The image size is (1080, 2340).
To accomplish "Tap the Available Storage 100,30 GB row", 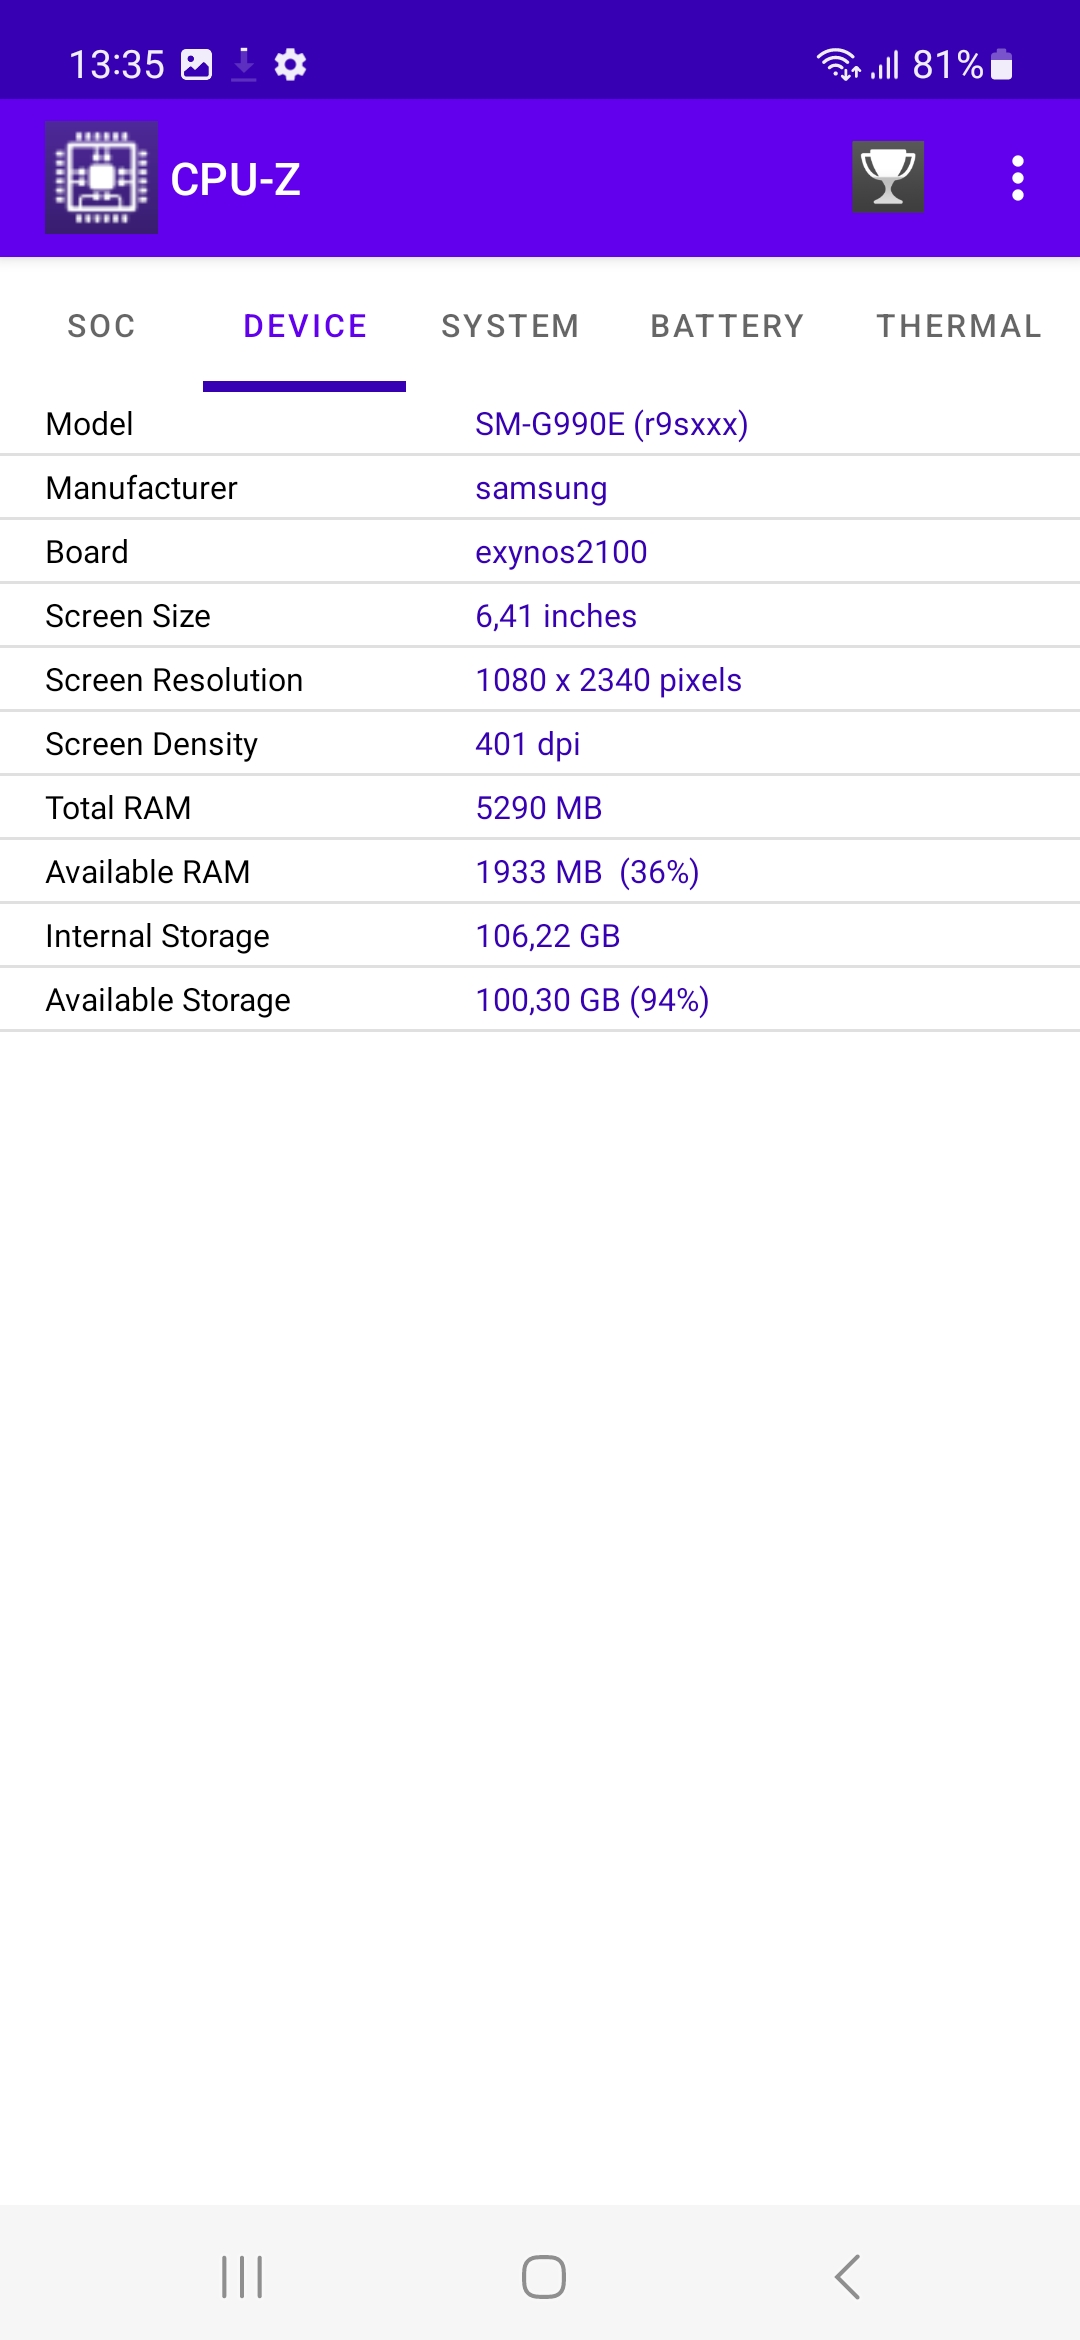I will pyautogui.click(x=540, y=1000).
